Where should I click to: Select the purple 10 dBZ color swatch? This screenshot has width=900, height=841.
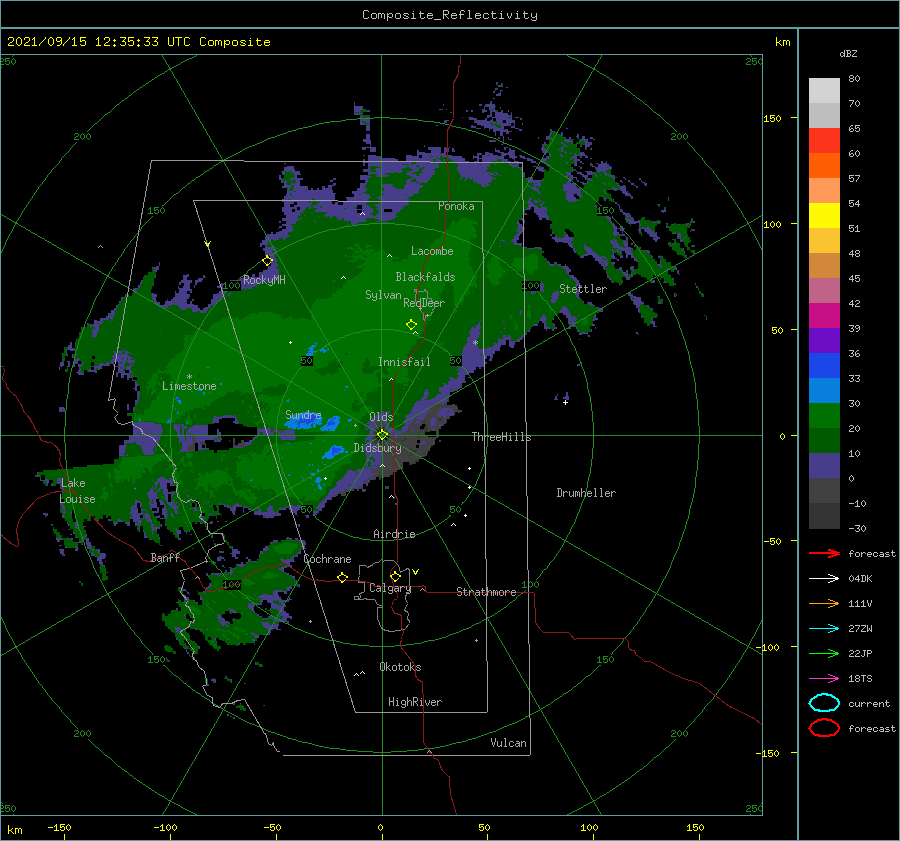click(x=824, y=465)
